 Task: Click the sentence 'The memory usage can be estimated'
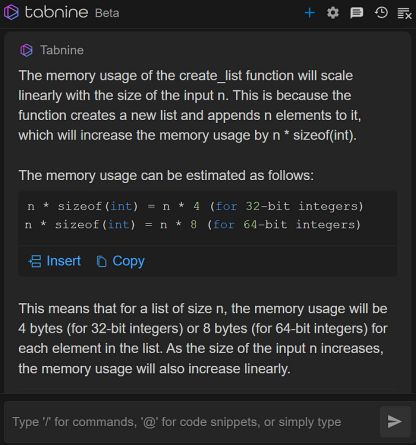point(166,175)
